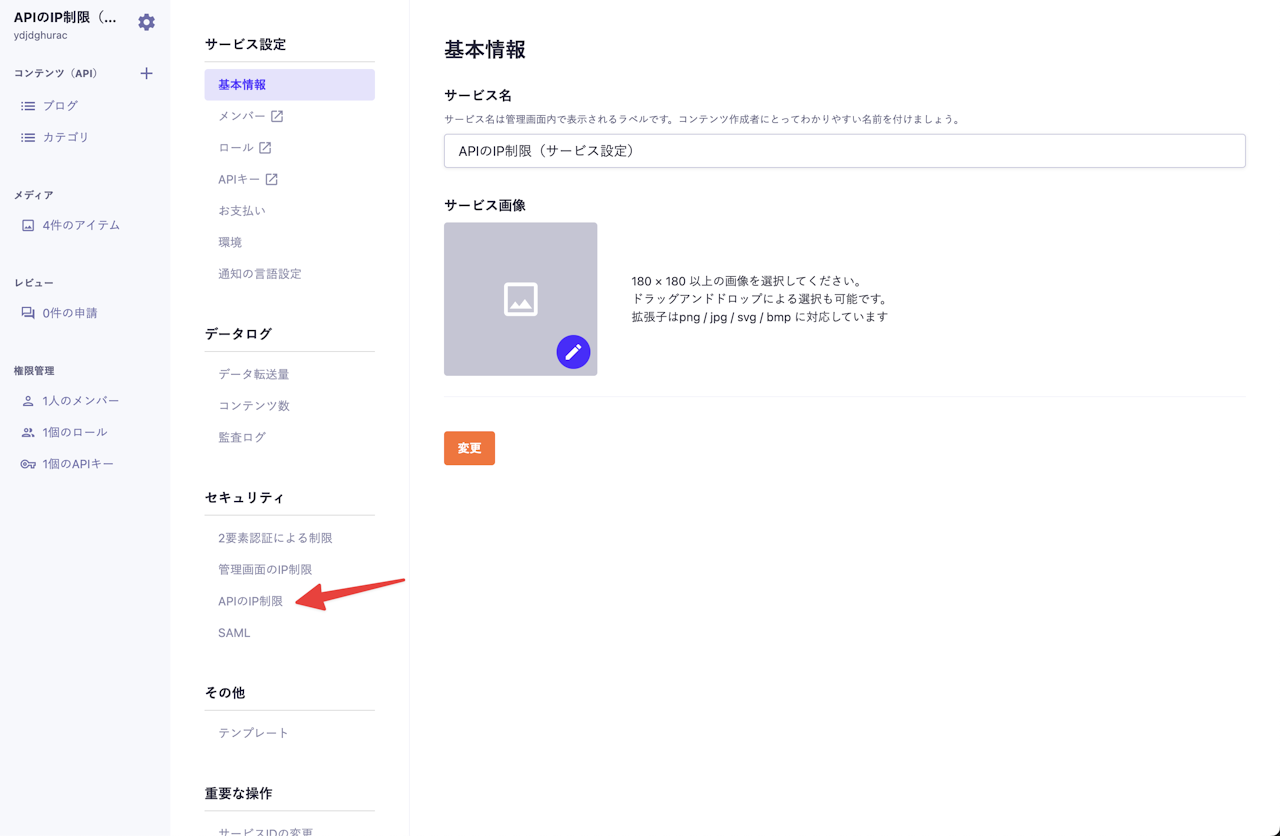Click the plus icon to add content API
The width and height of the screenshot is (1280, 836).
pyautogui.click(x=146, y=73)
